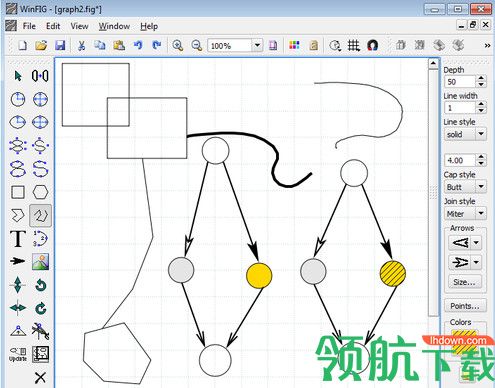This screenshot has width=495, height=388.
Task: Select the open polyline tool
Action: tap(40, 215)
